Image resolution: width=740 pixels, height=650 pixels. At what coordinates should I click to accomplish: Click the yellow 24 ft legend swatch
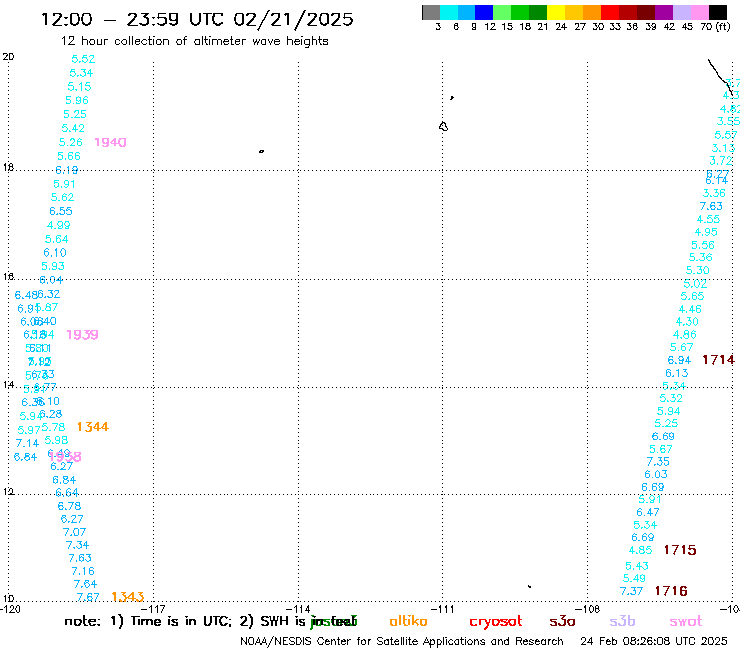coord(556,12)
